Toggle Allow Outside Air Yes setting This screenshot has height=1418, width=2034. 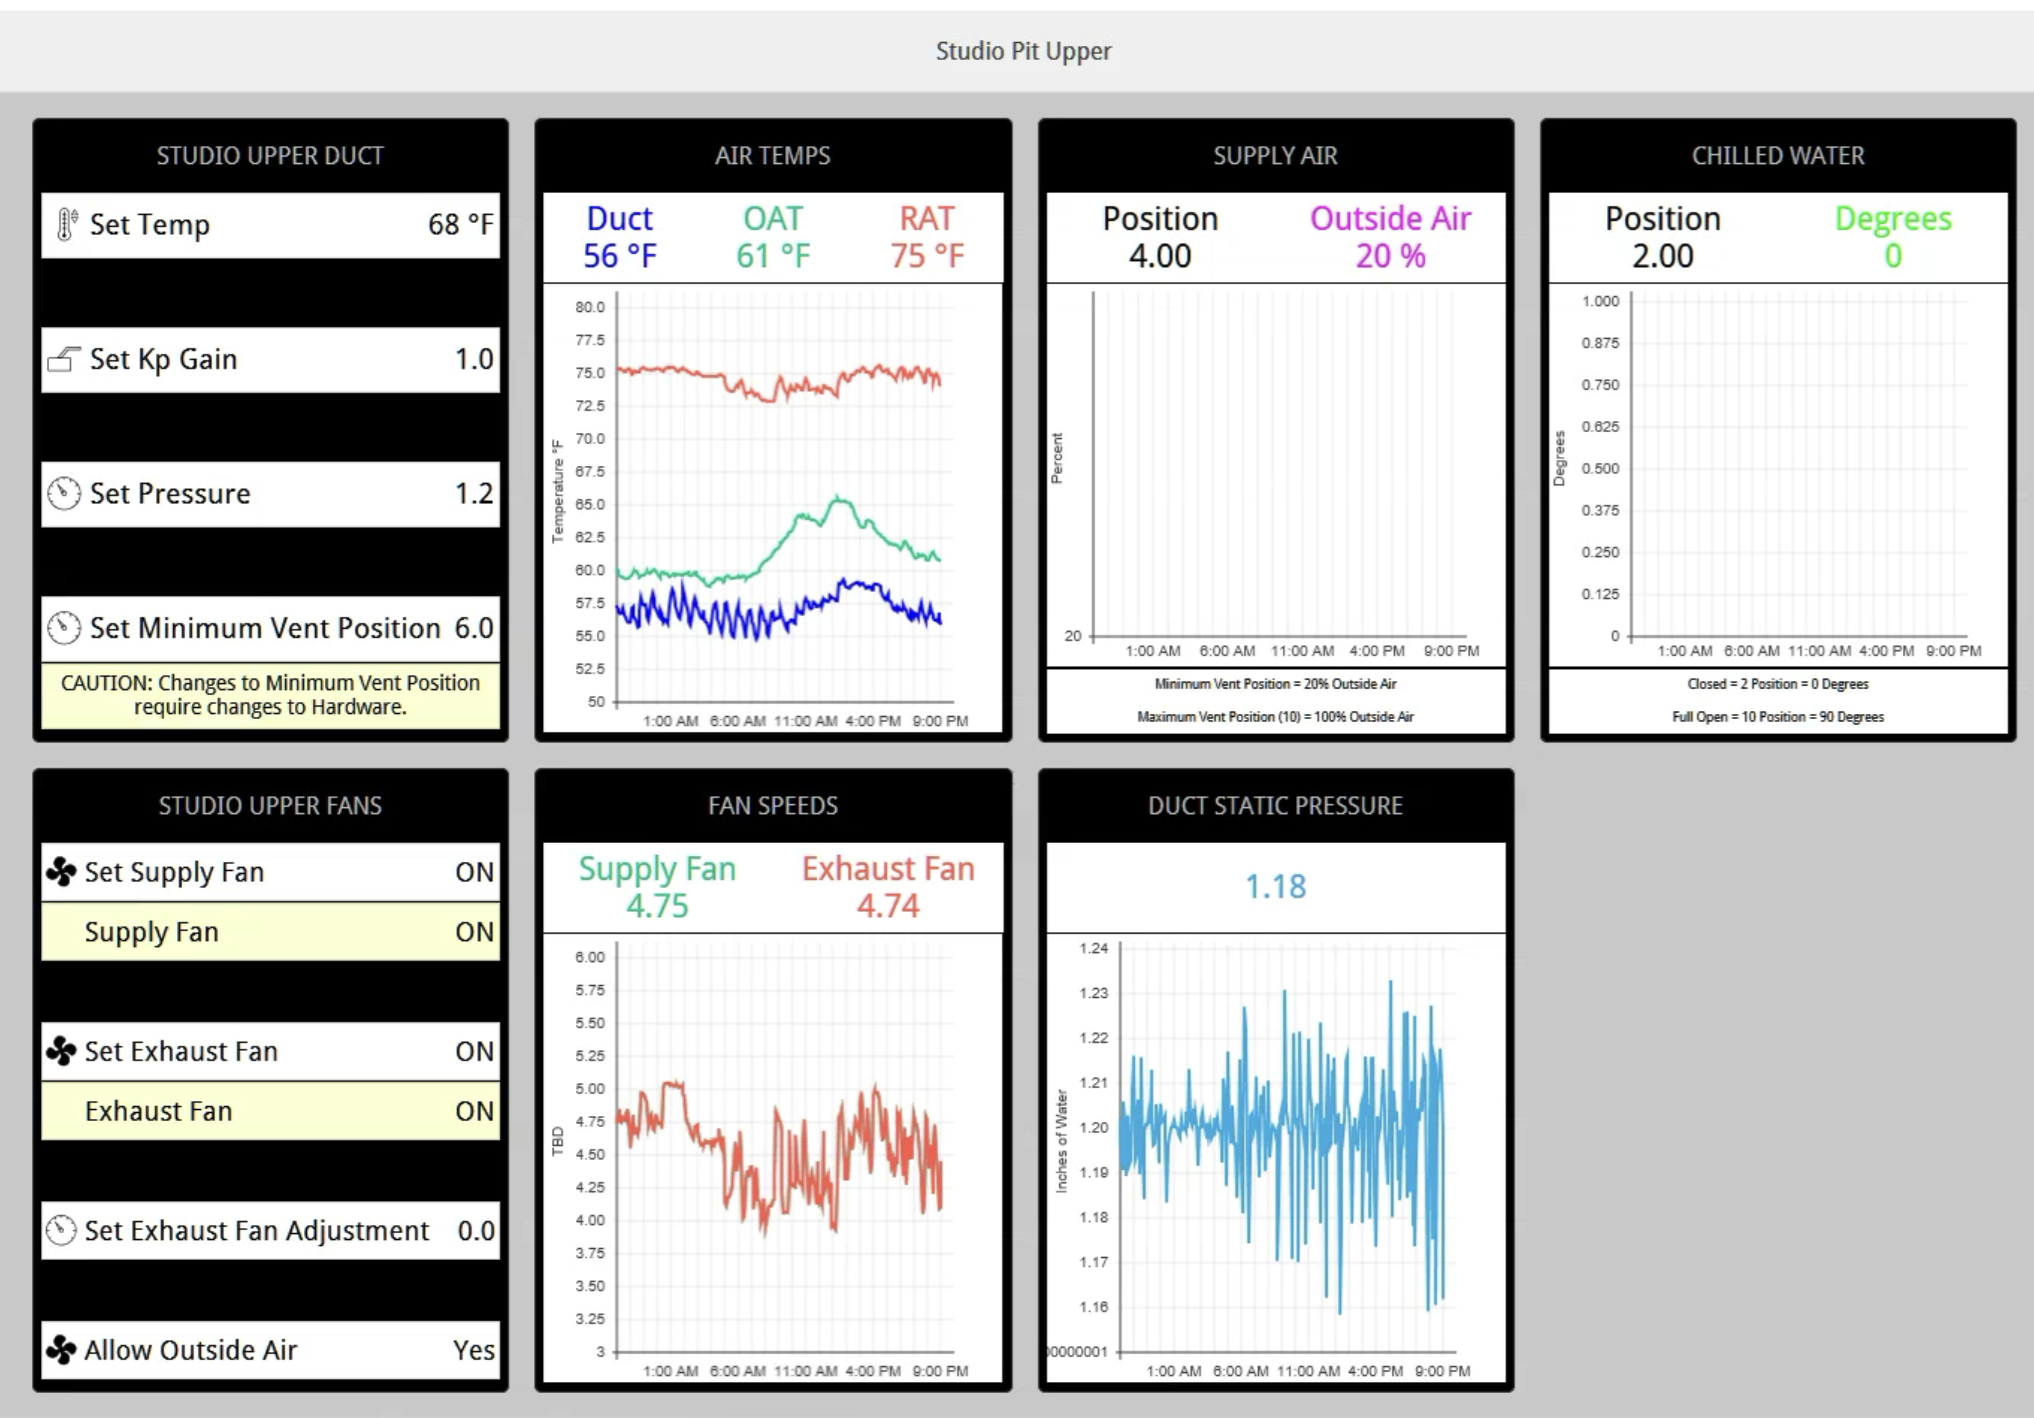pyautogui.click(x=473, y=1350)
